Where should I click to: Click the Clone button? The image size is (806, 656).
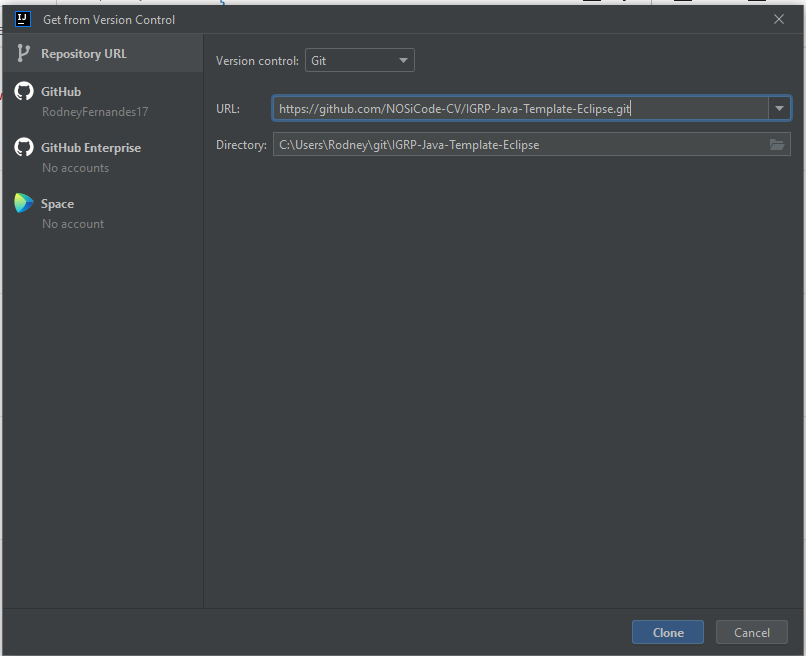tap(668, 632)
